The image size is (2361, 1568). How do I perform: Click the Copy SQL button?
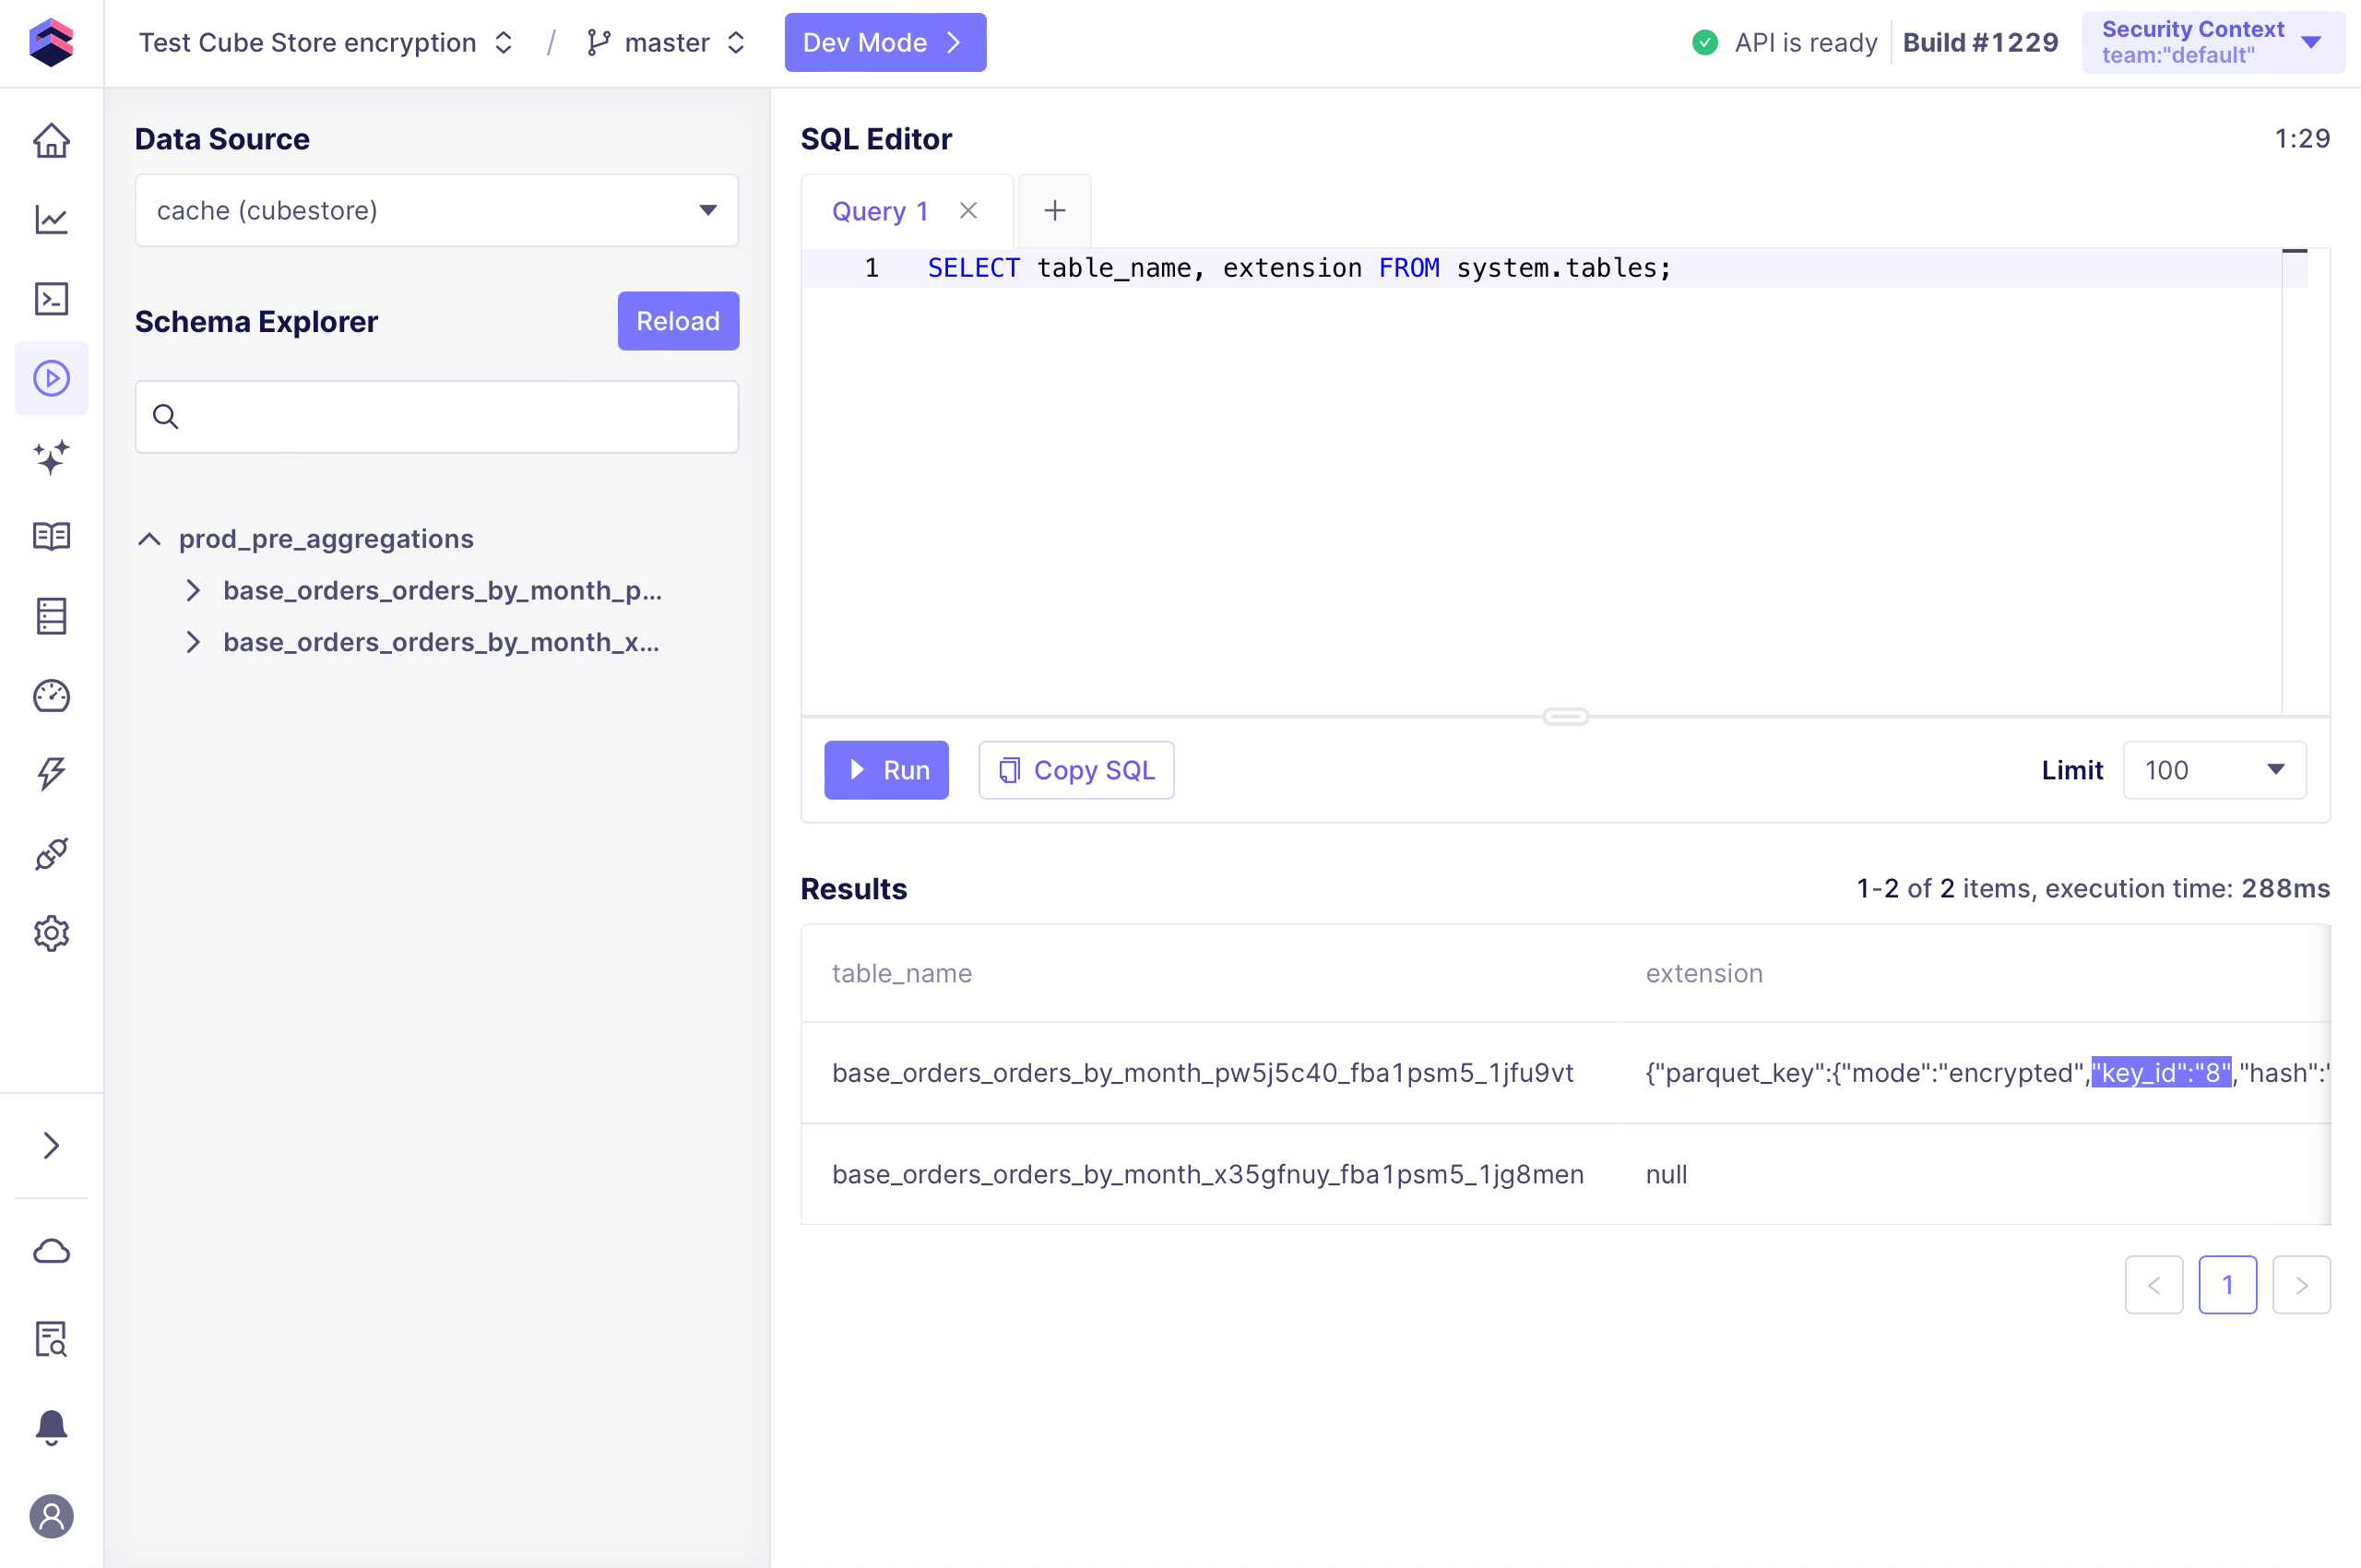1075,770
